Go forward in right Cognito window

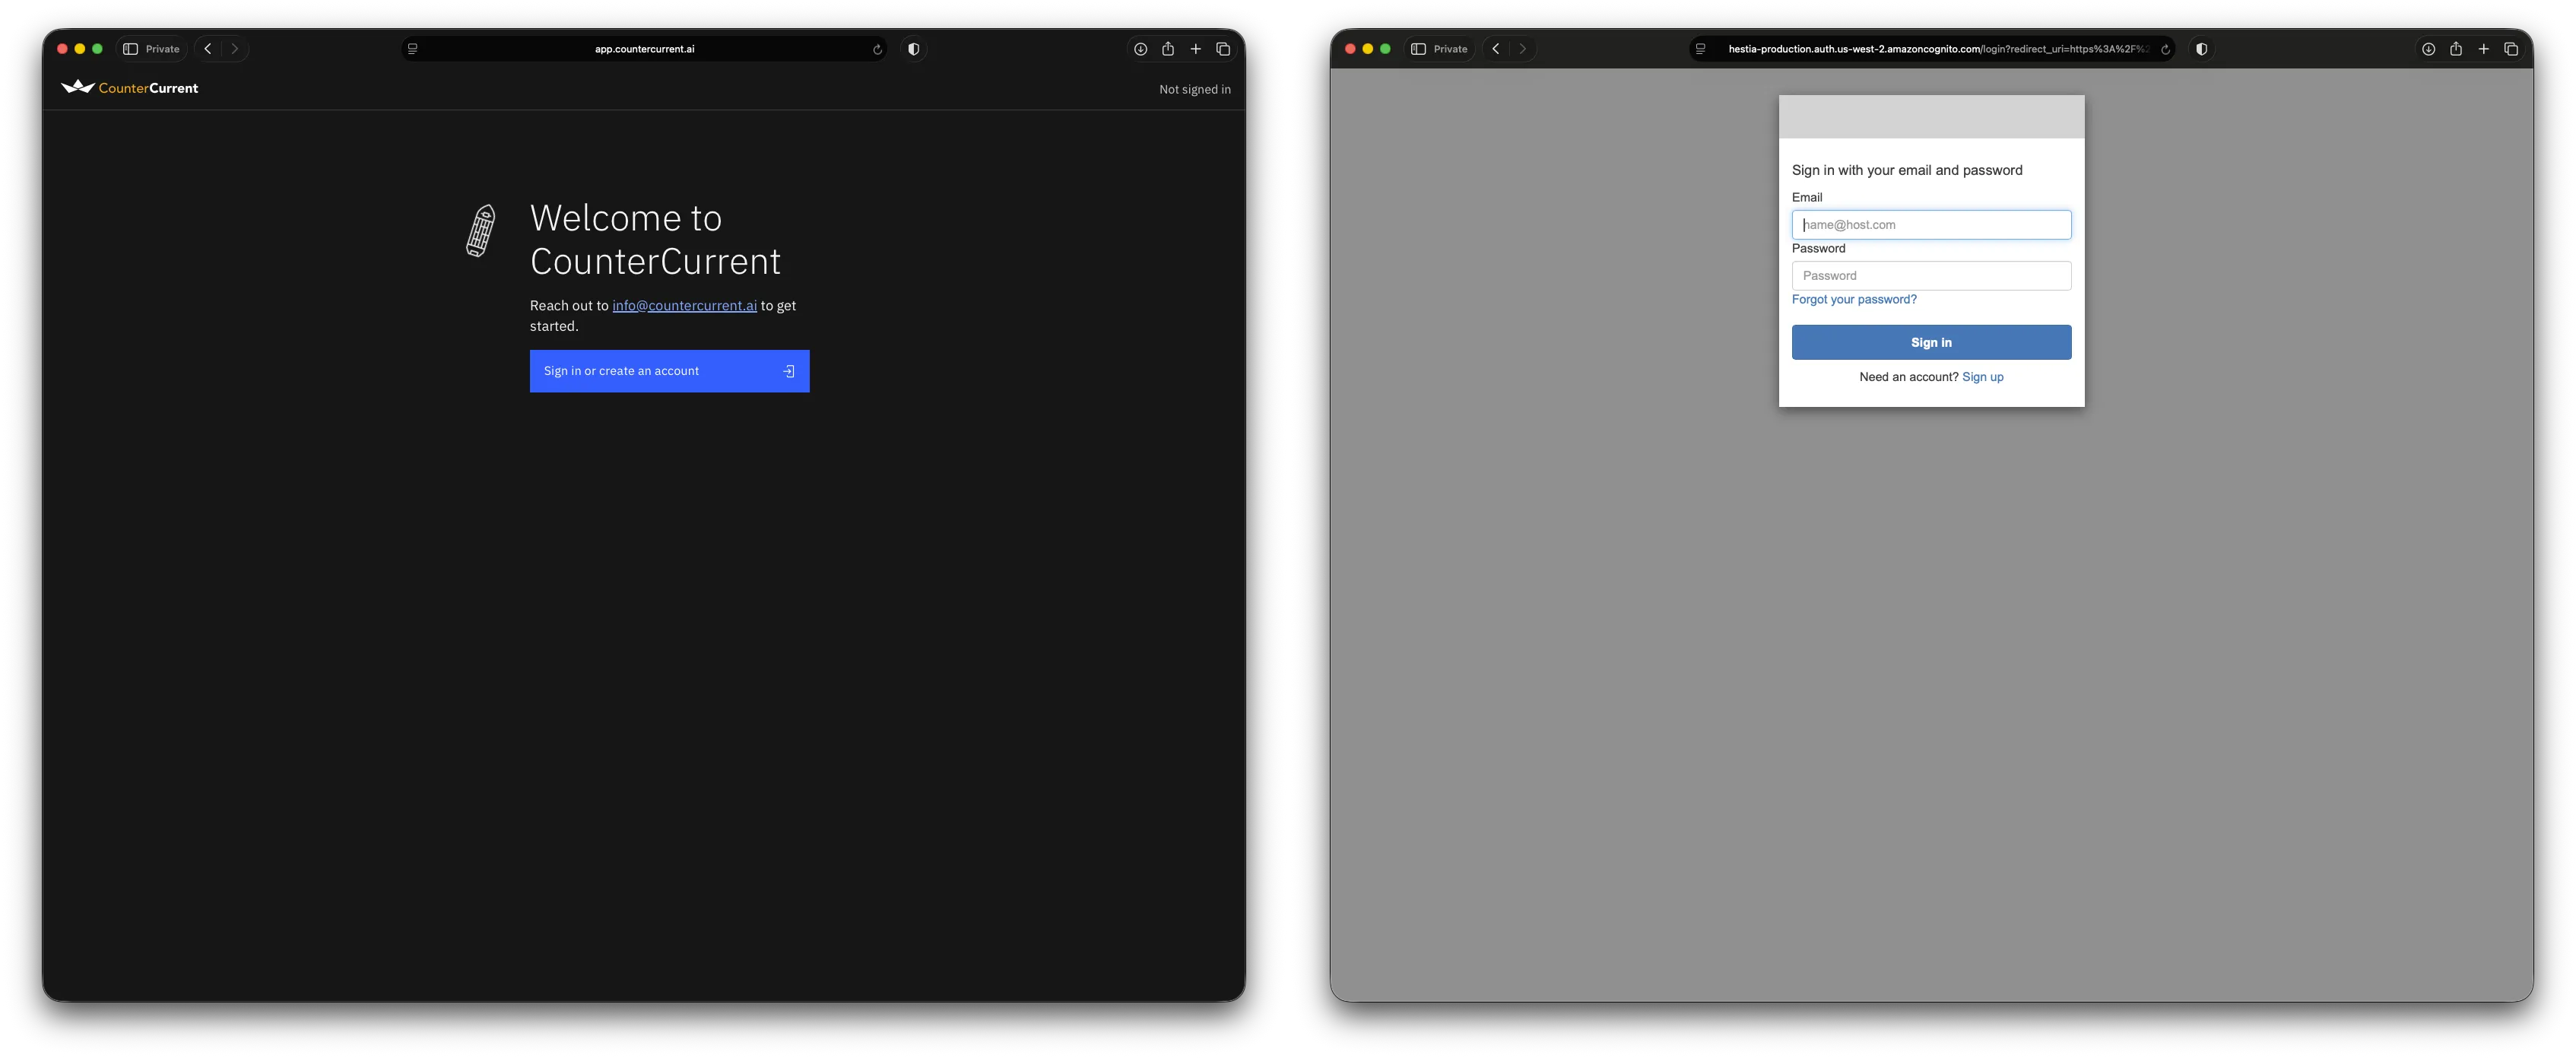(1523, 49)
